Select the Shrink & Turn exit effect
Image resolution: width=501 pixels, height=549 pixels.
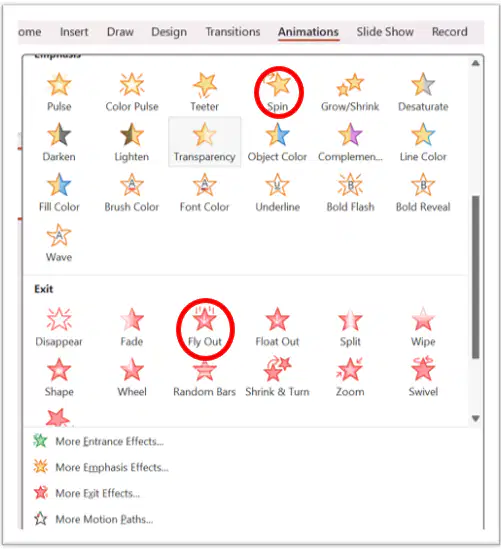pos(277,377)
